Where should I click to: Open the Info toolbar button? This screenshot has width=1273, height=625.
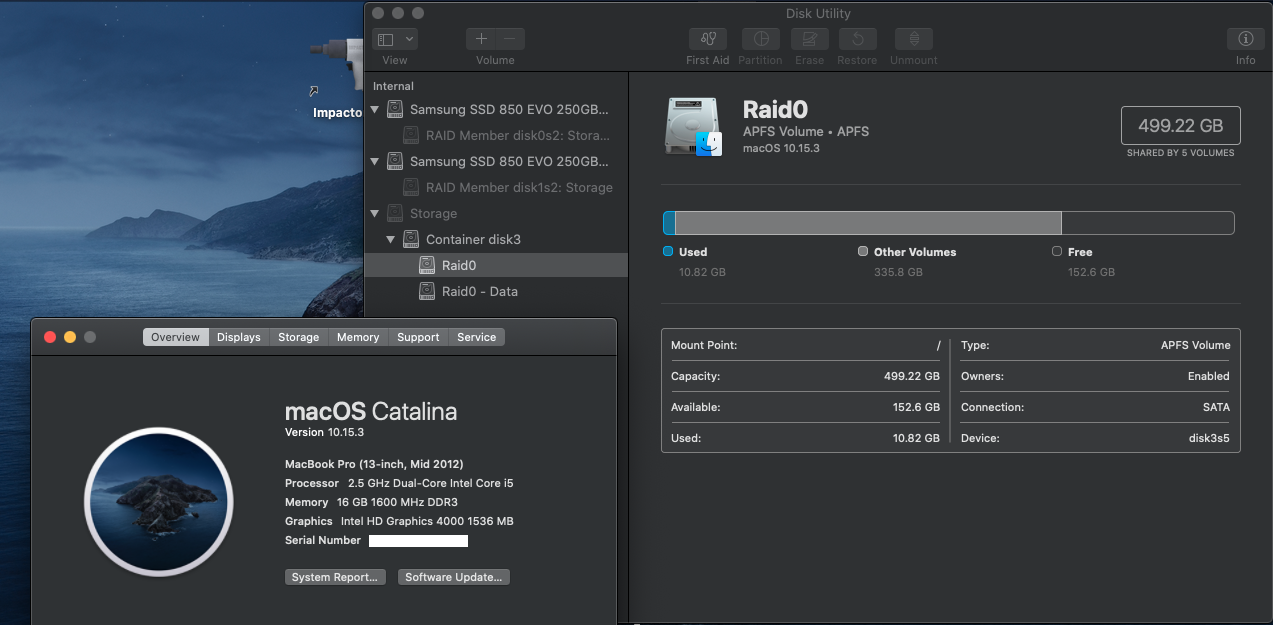[x=1246, y=39]
